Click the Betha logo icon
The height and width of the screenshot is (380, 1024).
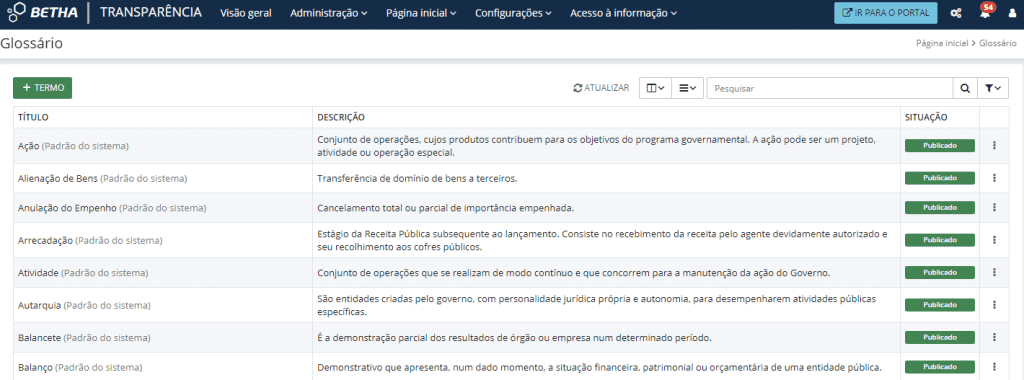(x=16, y=12)
